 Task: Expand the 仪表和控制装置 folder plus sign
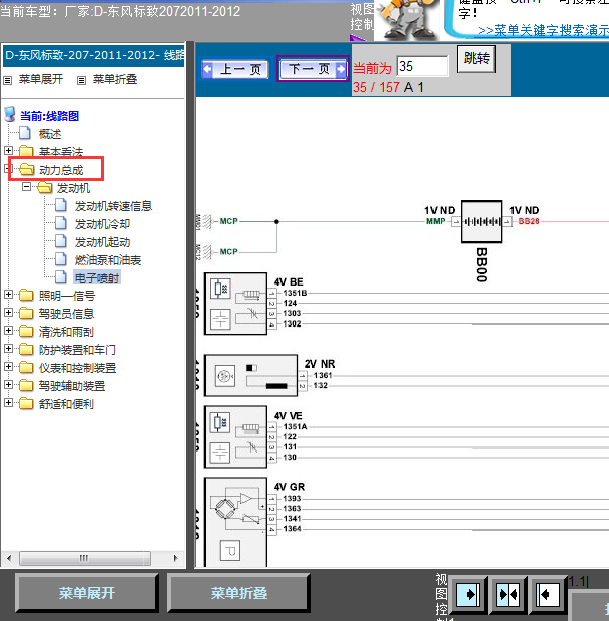(x=8, y=366)
